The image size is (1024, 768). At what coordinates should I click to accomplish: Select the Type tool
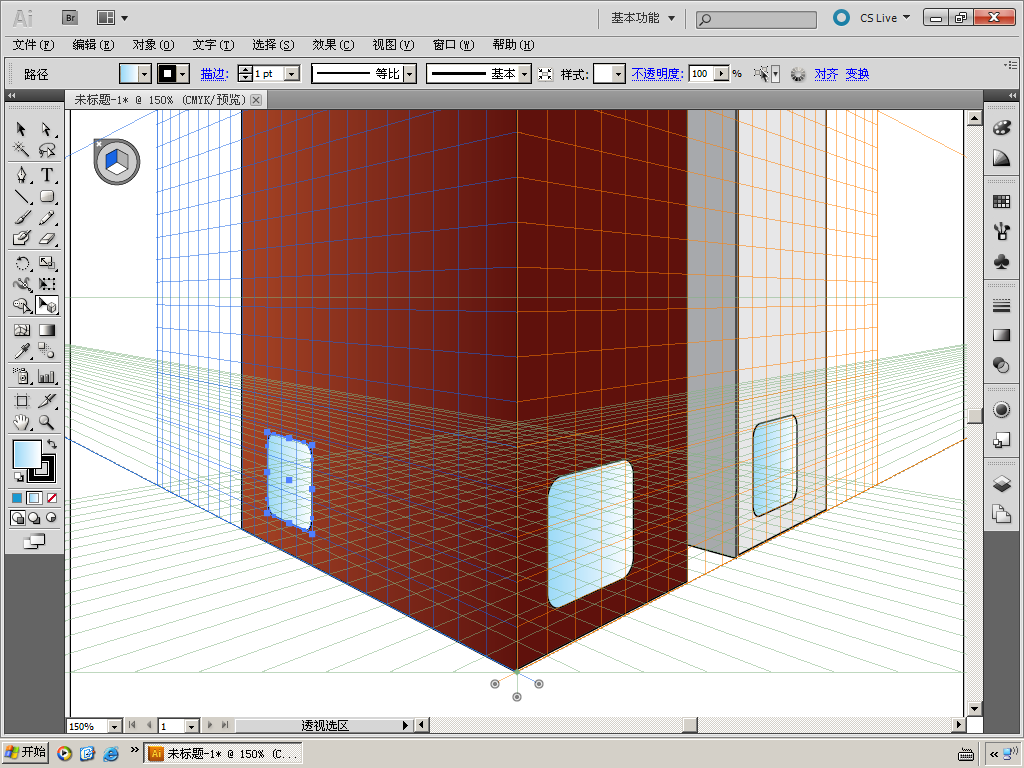(x=46, y=175)
